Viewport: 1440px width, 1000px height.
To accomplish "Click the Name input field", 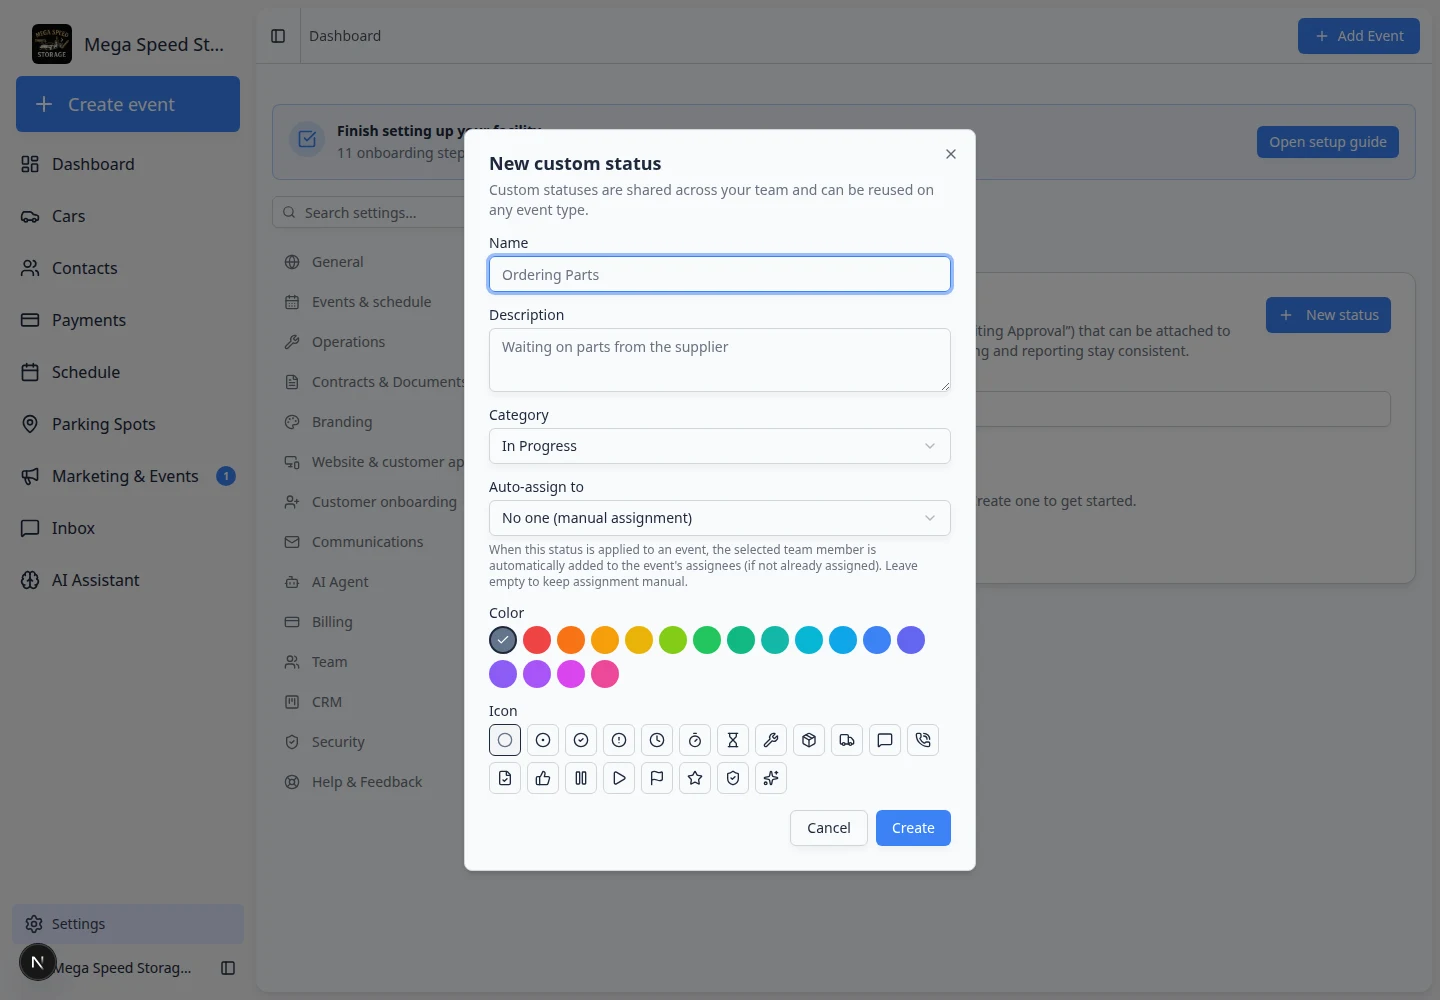I will 720,274.
